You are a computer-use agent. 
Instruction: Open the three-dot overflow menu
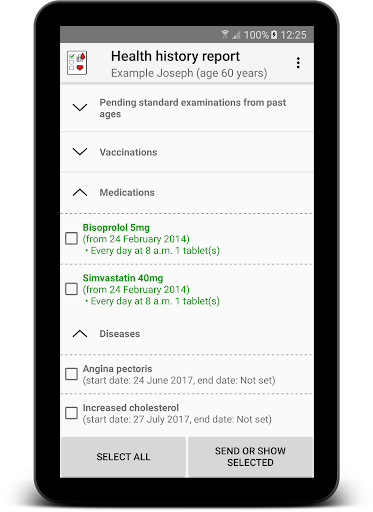coord(298,63)
